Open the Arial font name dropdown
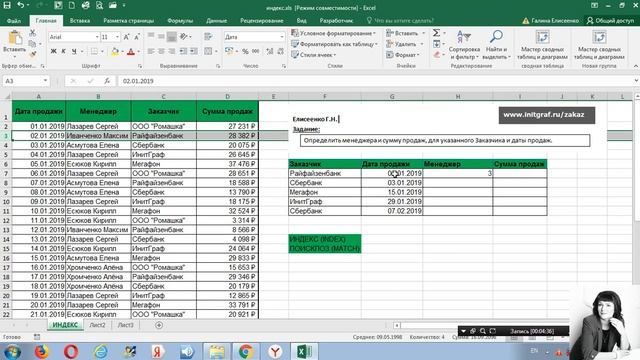640x360 pixels. pos(97,37)
